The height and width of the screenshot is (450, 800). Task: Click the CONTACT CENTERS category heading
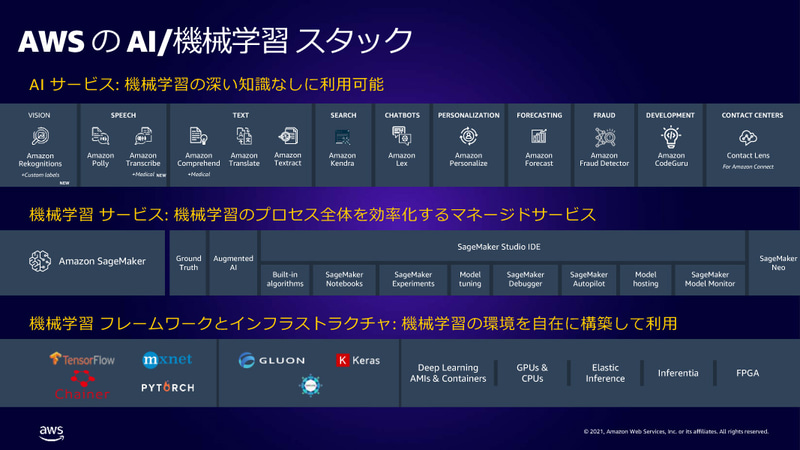point(753,115)
